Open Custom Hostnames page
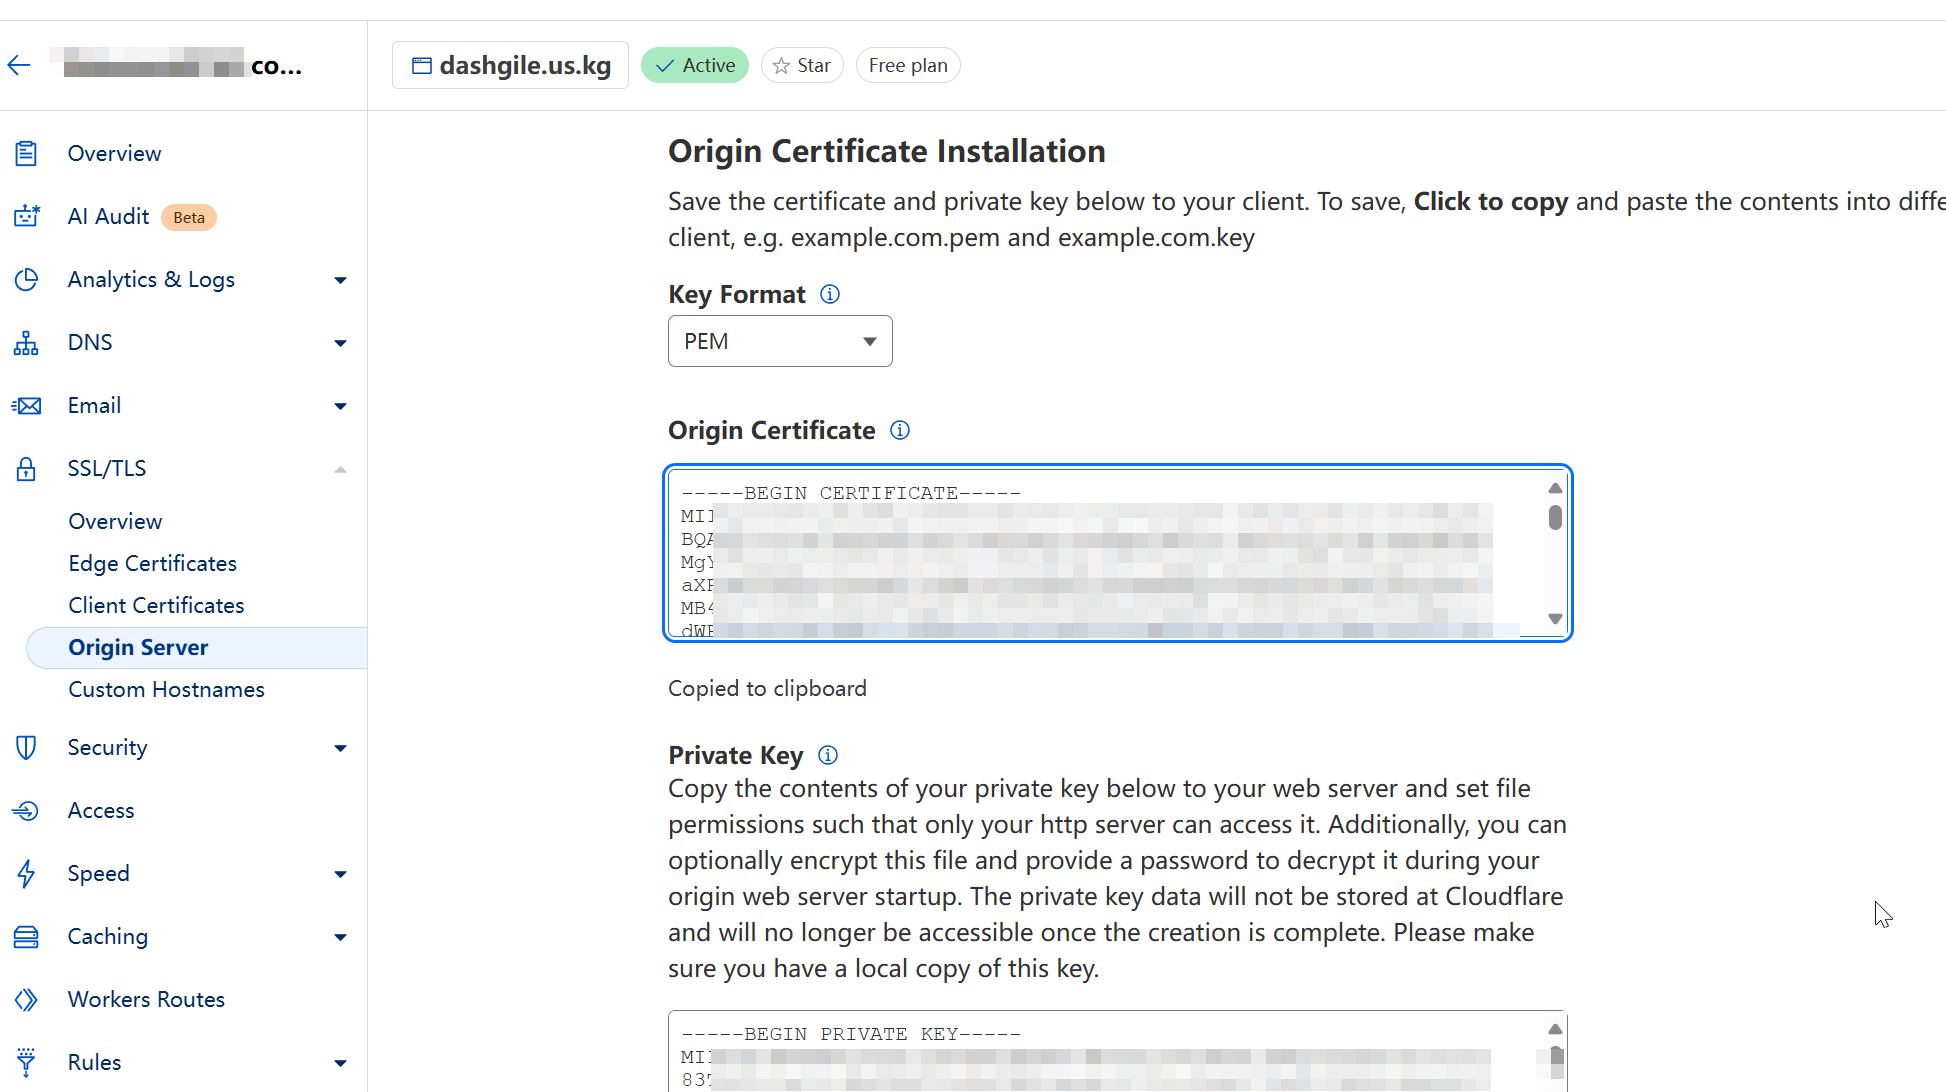Screen dimensions: 1946x1092 click(x=166, y=690)
